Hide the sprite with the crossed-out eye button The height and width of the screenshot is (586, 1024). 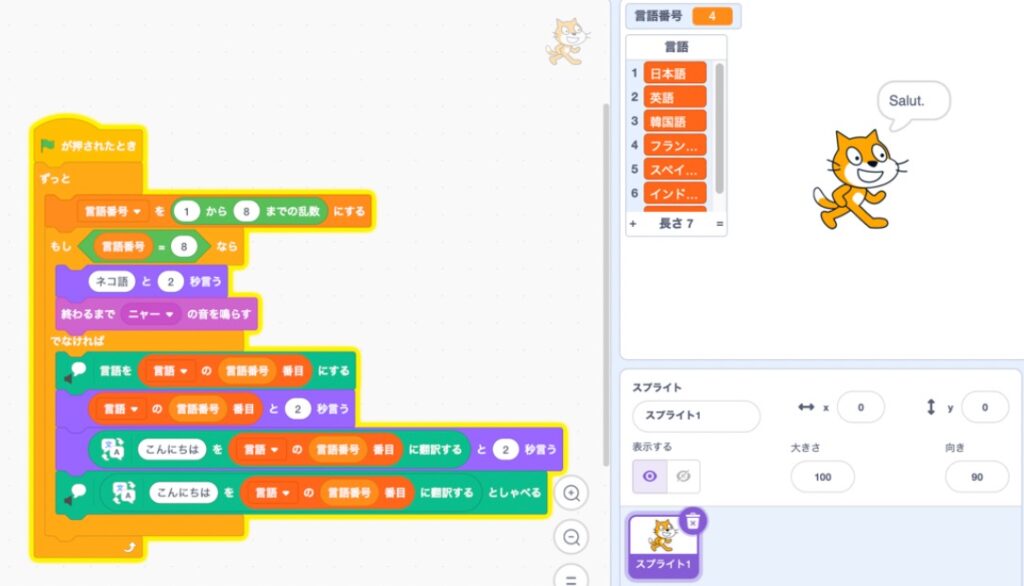pos(683,476)
